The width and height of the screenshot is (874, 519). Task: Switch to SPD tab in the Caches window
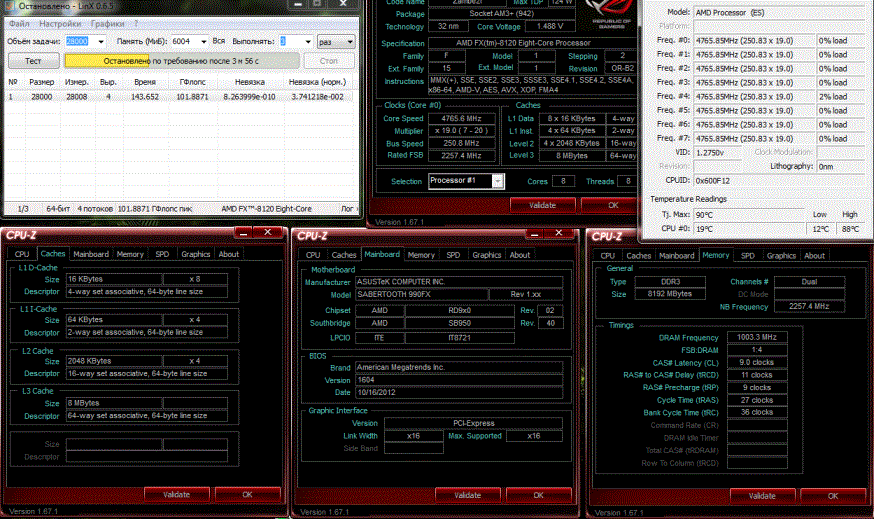point(162,254)
